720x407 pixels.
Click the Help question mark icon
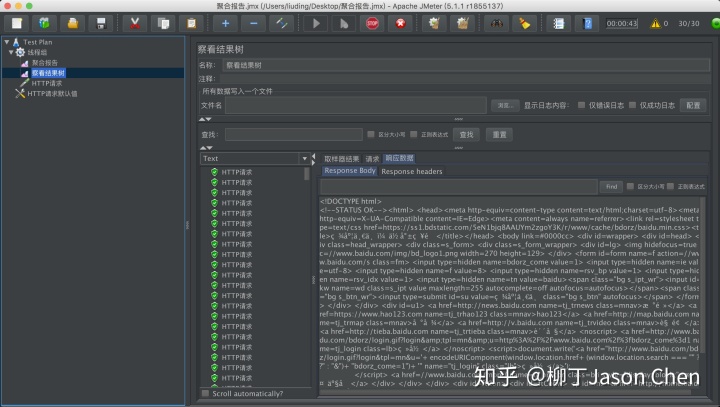point(587,23)
